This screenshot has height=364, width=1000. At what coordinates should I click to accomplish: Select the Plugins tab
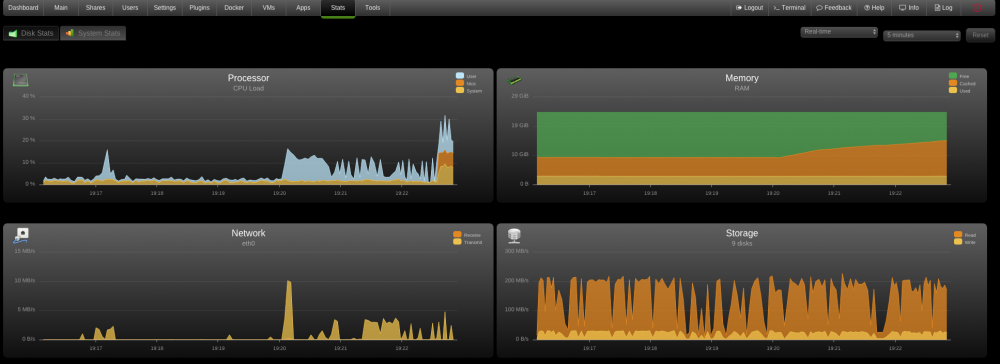tap(199, 8)
